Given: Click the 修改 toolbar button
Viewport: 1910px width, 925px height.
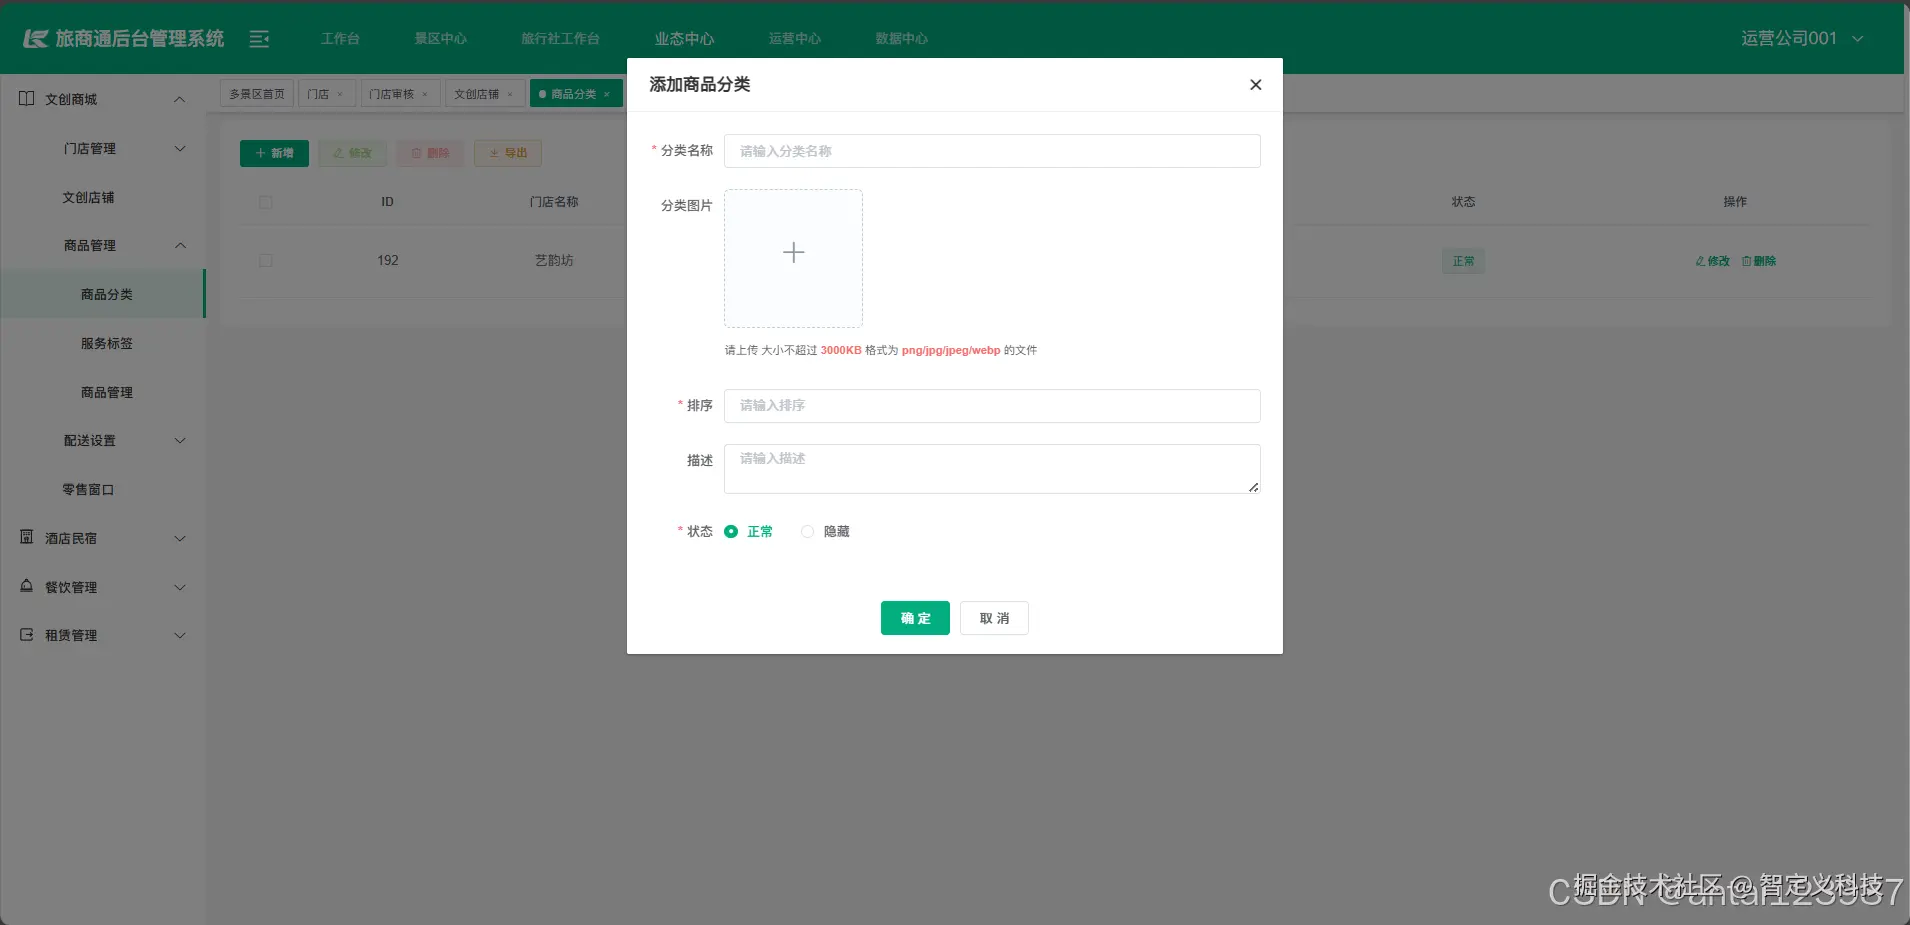Looking at the screenshot, I should (352, 153).
